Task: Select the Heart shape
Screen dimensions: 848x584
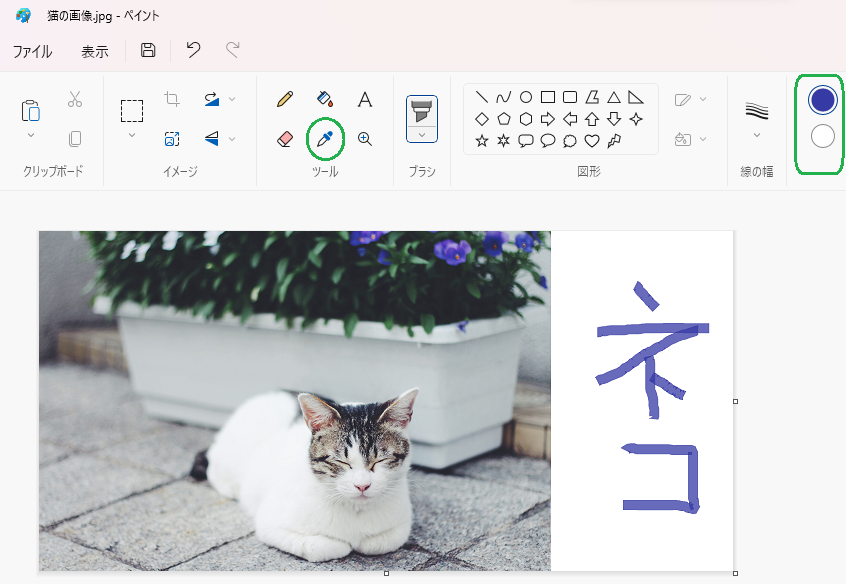Action: [592, 141]
